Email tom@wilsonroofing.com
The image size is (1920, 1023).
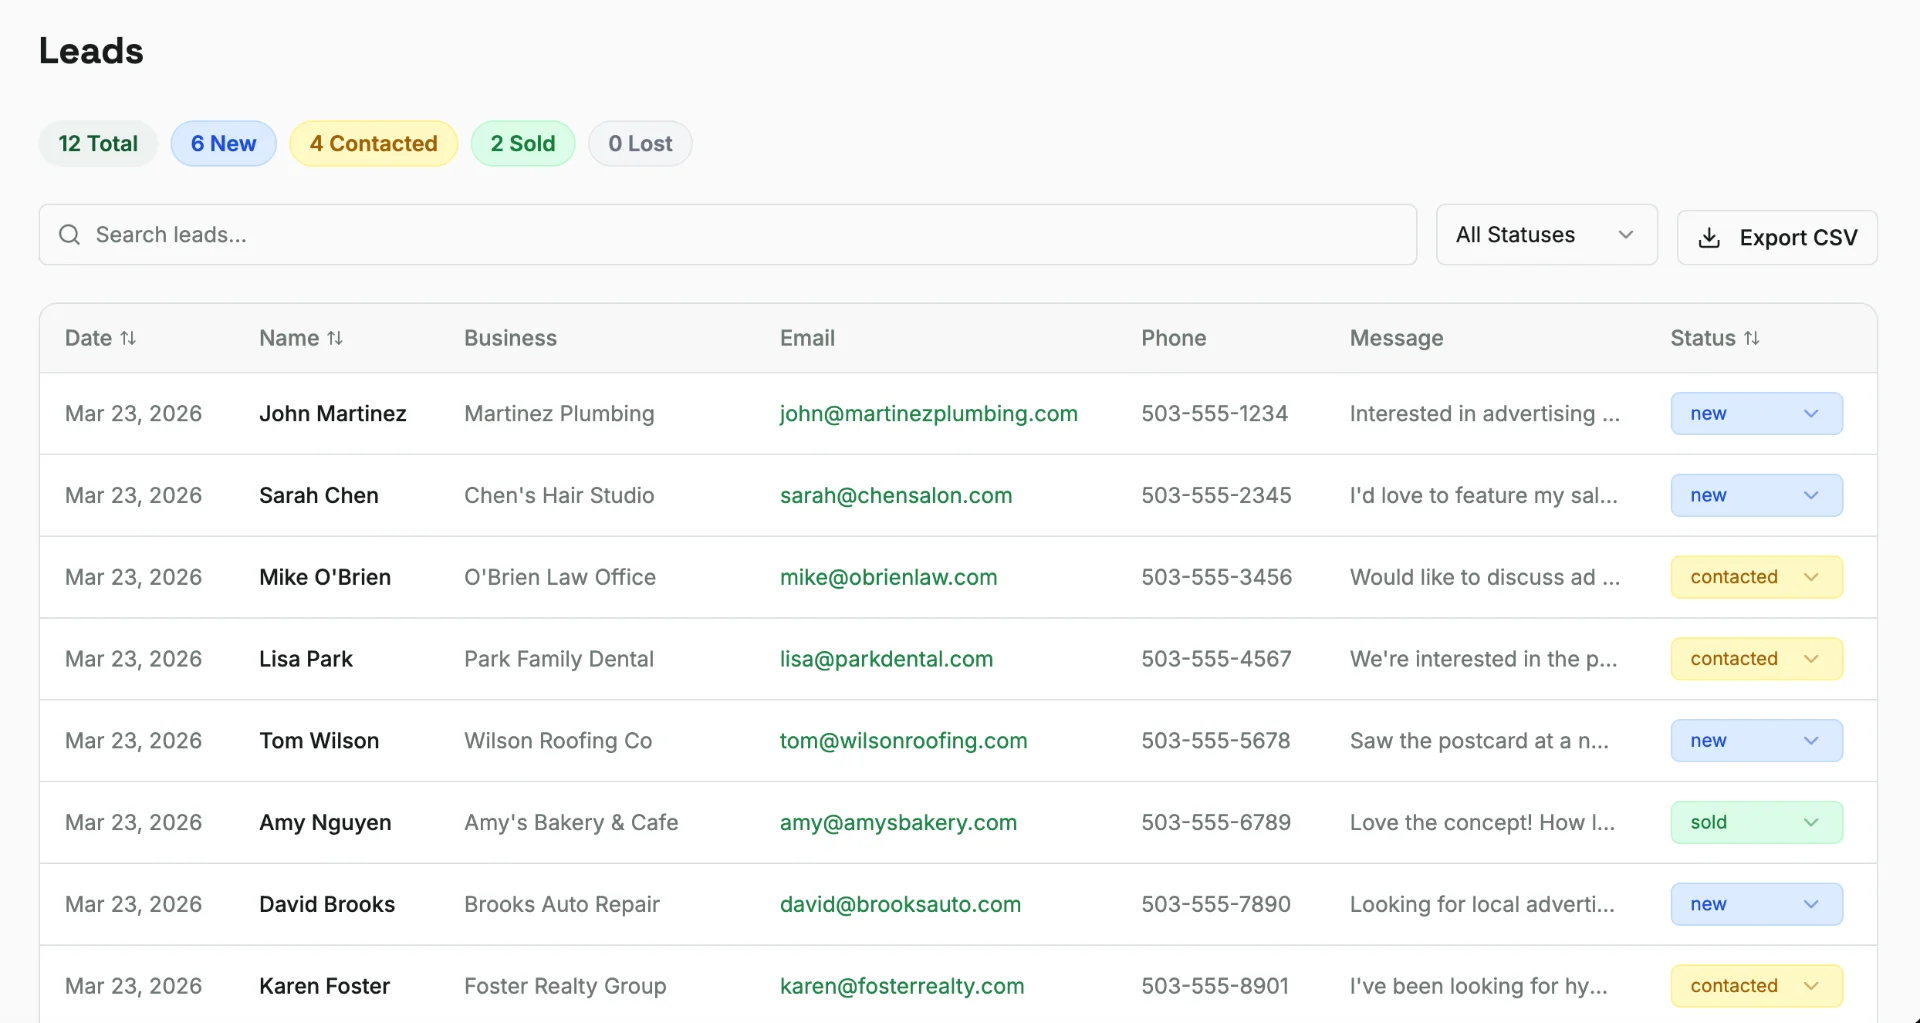point(903,740)
